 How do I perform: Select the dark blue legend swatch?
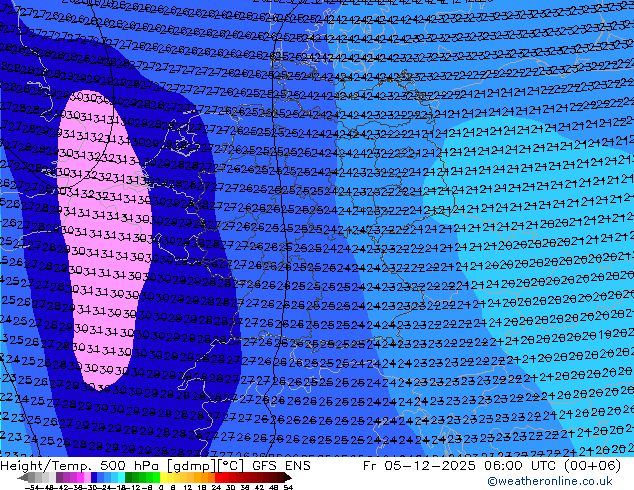[x=94, y=477]
